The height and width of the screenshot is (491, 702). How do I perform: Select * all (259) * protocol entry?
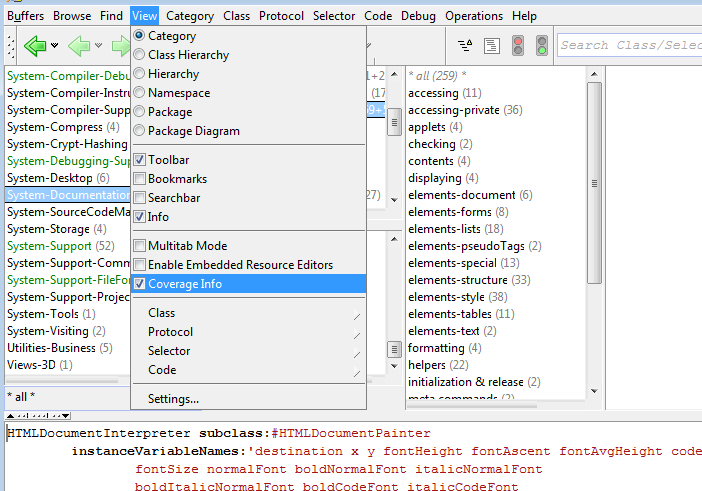pyautogui.click(x=437, y=76)
